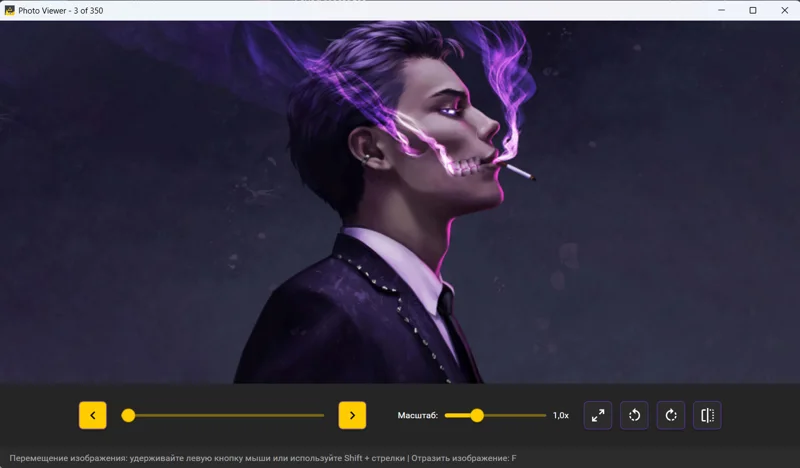Image resolution: width=800 pixels, height=468 pixels.
Task: Toggle fullscreen with the expand arrows icon
Action: tap(597, 415)
